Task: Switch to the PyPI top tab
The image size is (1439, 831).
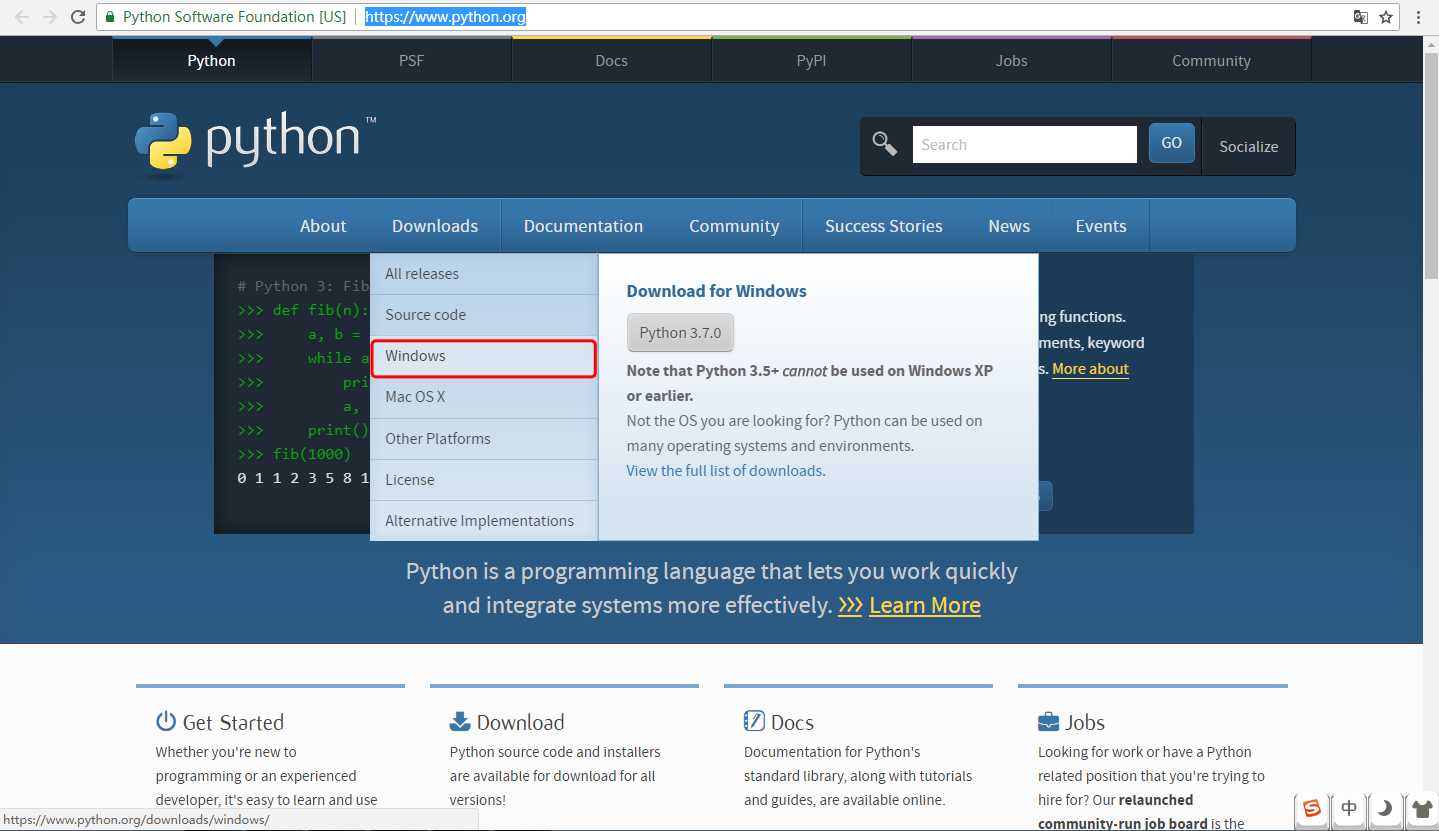Action: point(812,60)
